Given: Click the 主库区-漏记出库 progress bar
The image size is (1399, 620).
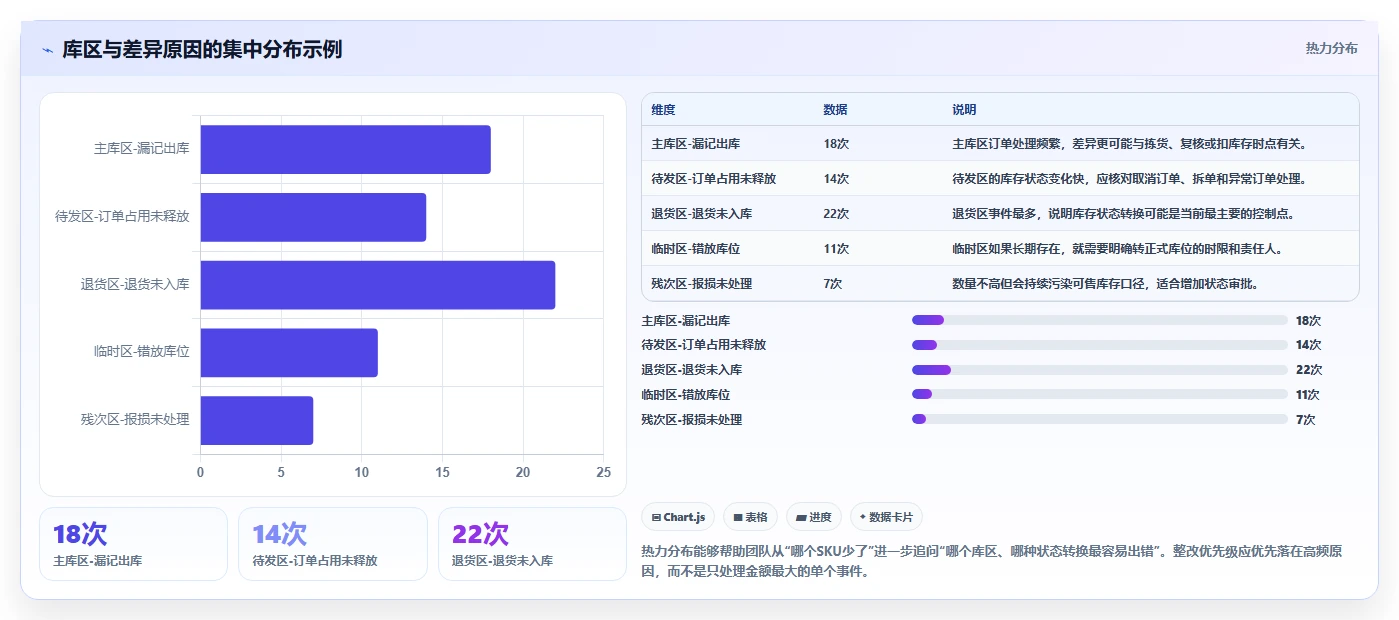Looking at the screenshot, I should click(x=1100, y=320).
